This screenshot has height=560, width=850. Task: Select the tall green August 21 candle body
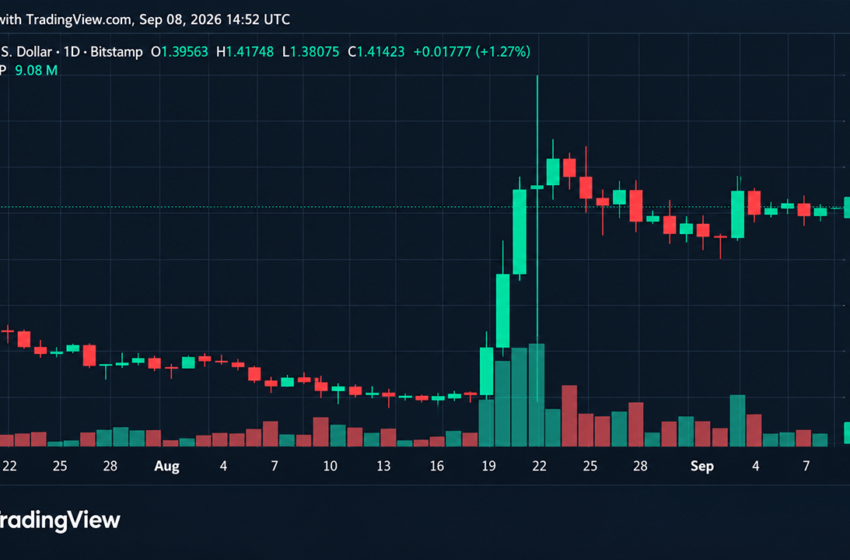519,232
